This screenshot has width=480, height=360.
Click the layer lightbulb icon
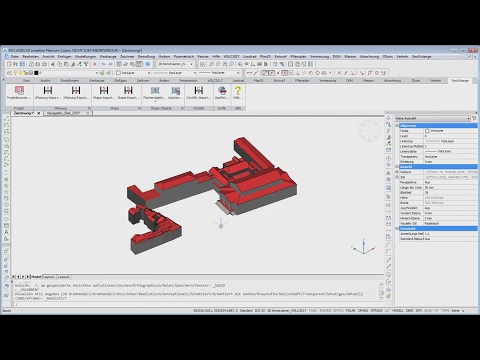15,73
